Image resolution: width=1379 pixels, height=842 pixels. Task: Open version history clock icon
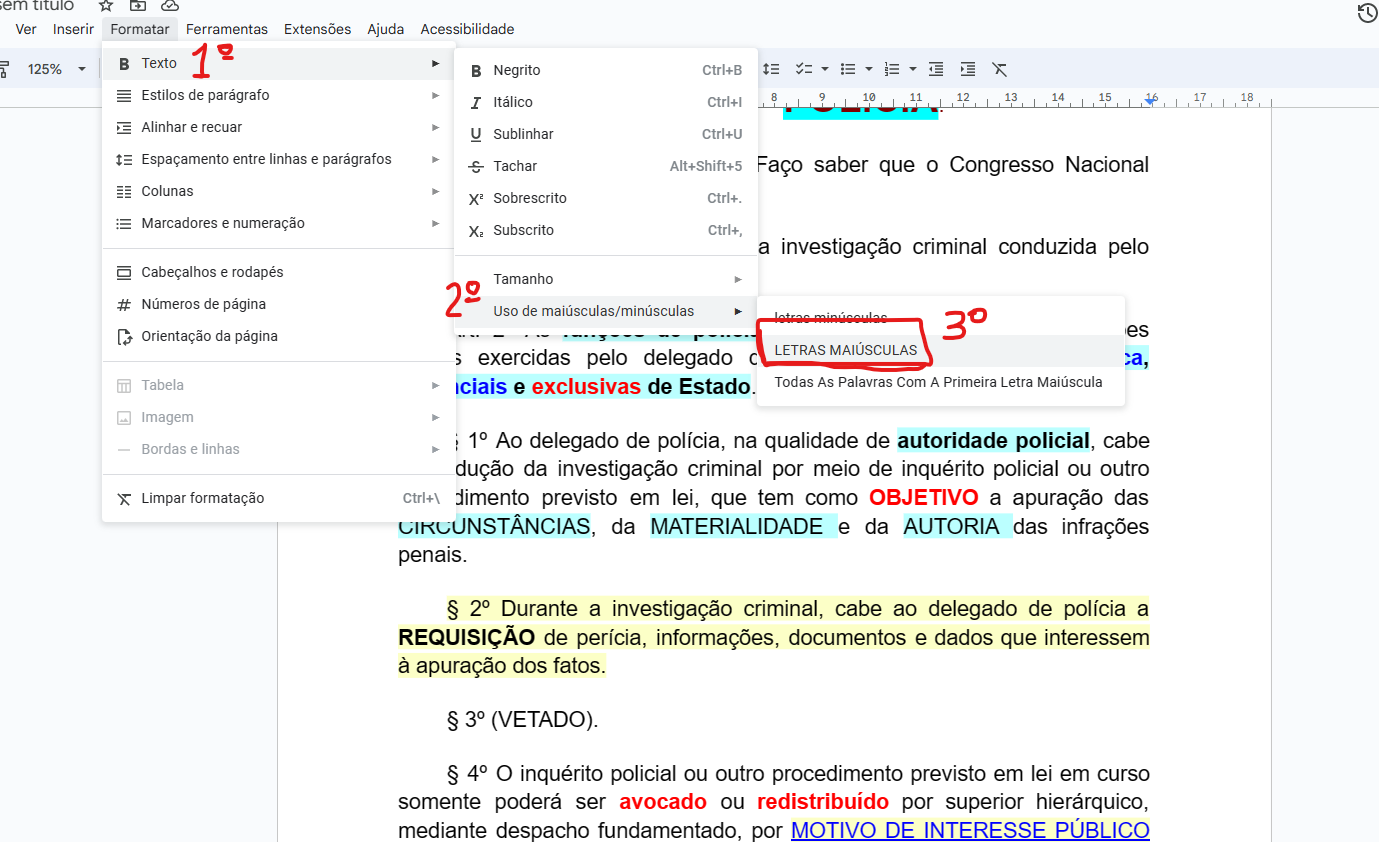point(1367,13)
